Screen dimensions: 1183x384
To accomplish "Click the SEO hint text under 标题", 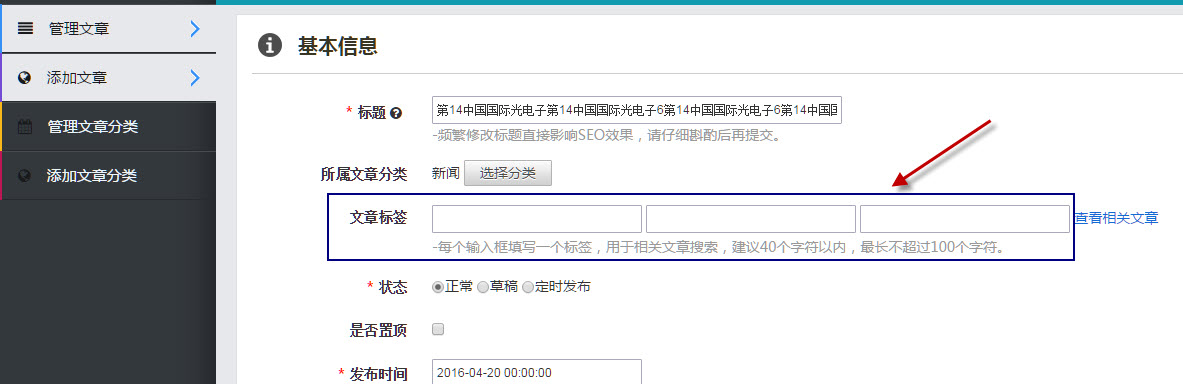I will click(606, 137).
